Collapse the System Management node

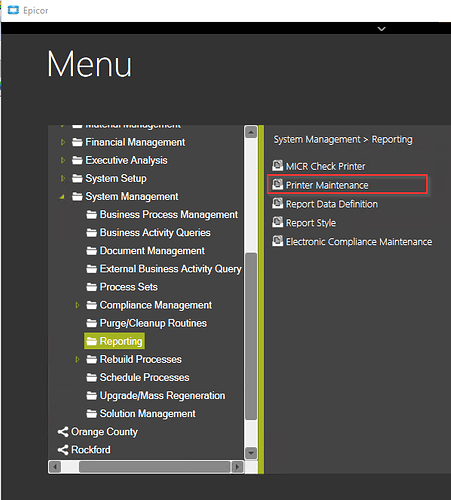click(x=62, y=197)
